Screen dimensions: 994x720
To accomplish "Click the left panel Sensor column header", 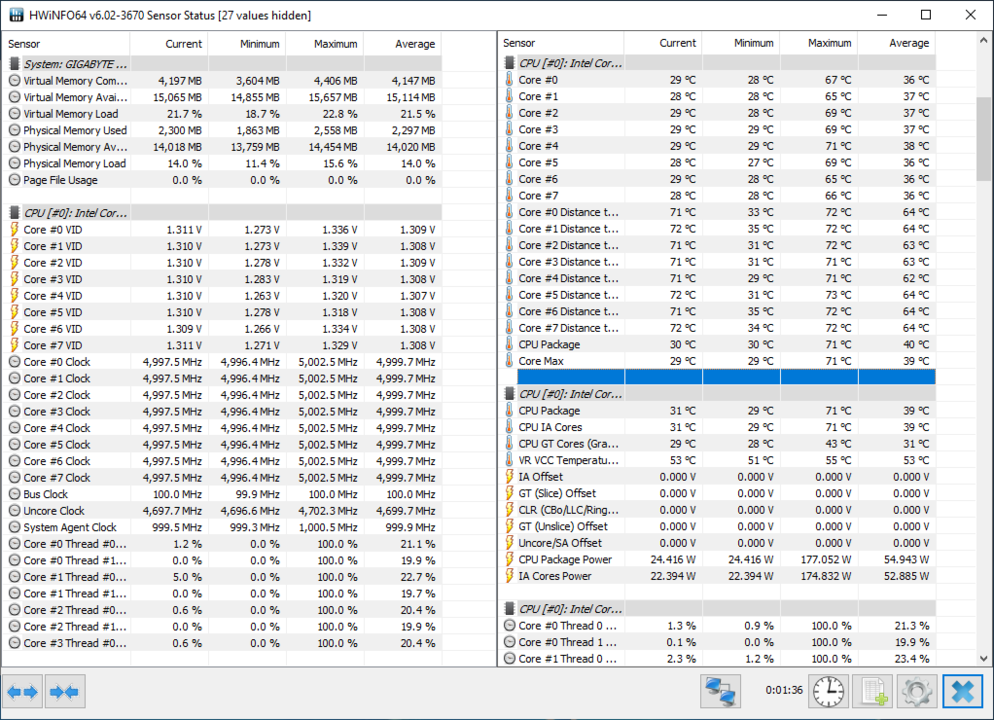I will (67, 44).
